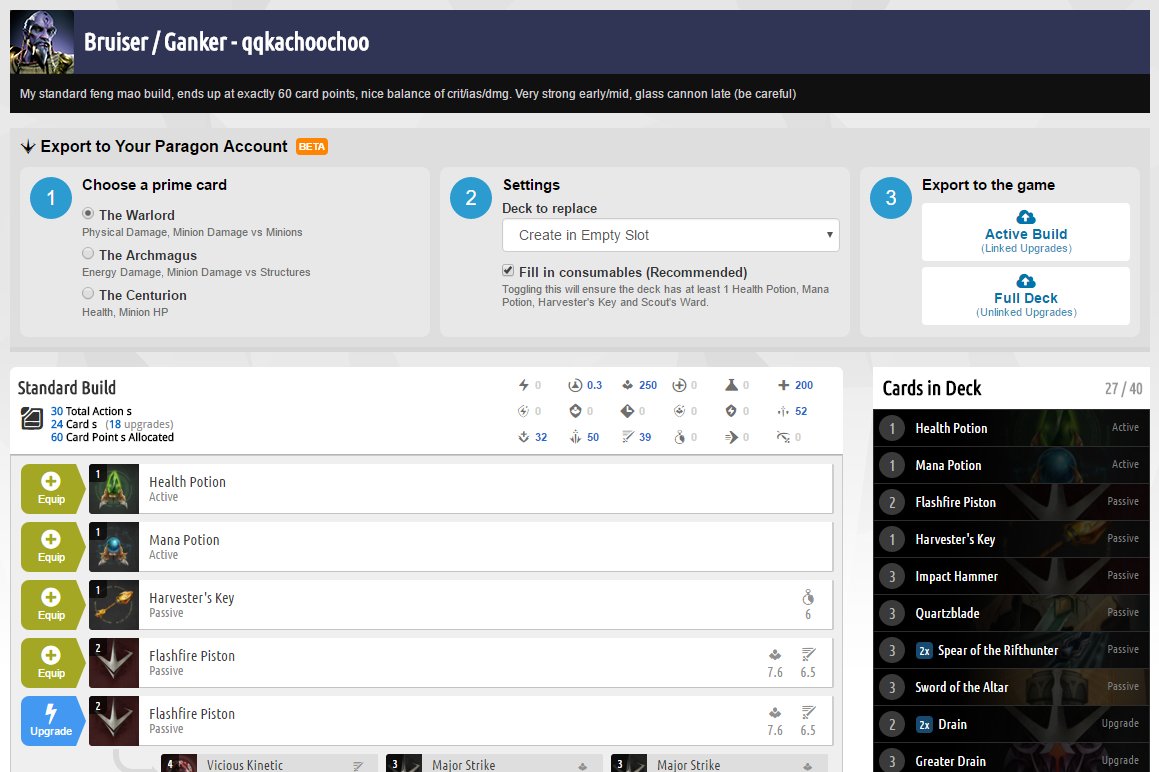This screenshot has height=772, width=1159.
Task: Click the physical damage stat icon showing 250
Action: tap(628, 385)
